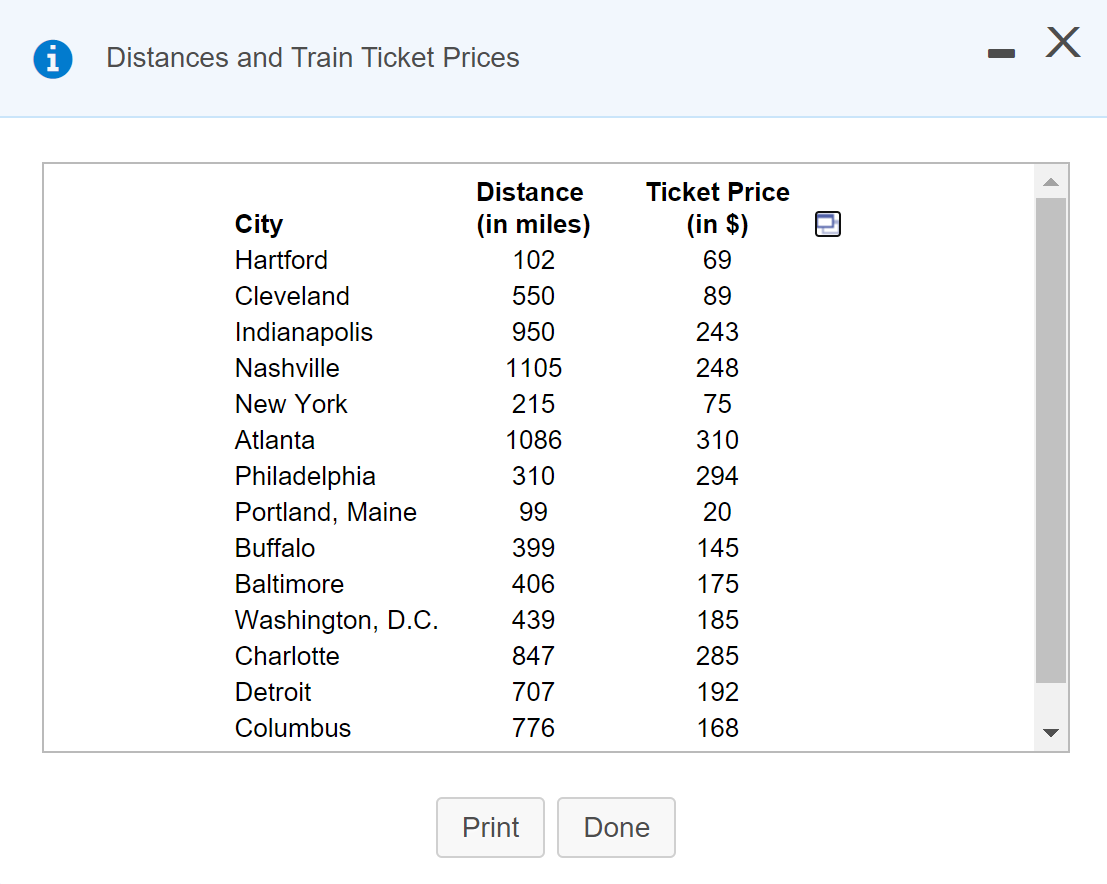Screen dimensions: 1107x884
Task: Click the vertical scrollbar thumb
Action: [x=1050, y=440]
